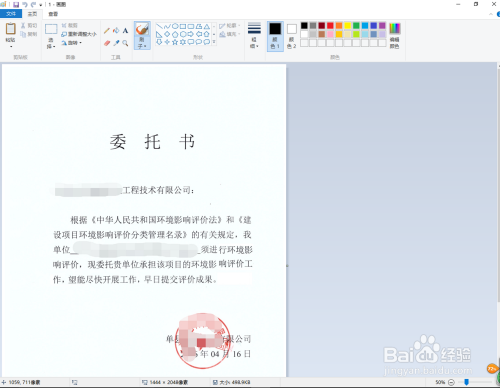Click the Paste clipboard icon
500x388 pixels.
coord(10,29)
